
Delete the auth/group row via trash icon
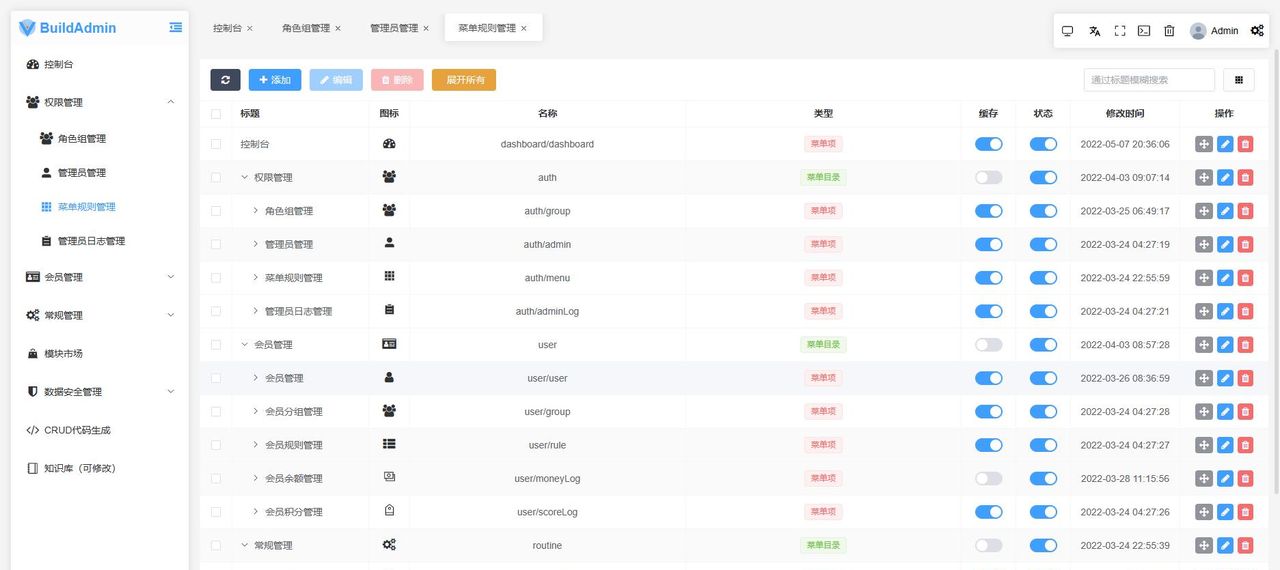click(1245, 211)
